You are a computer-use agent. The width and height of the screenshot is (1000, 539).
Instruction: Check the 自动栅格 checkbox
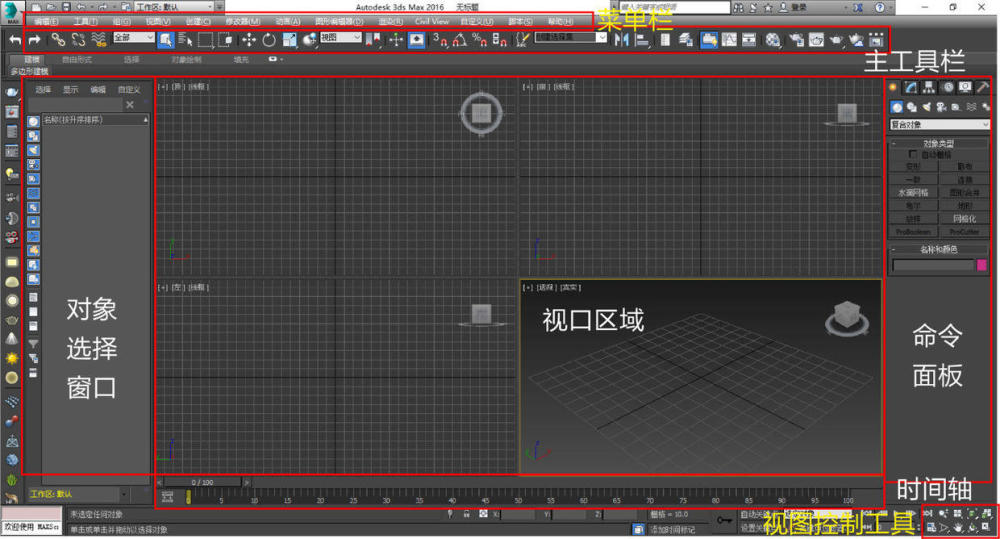click(913, 154)
